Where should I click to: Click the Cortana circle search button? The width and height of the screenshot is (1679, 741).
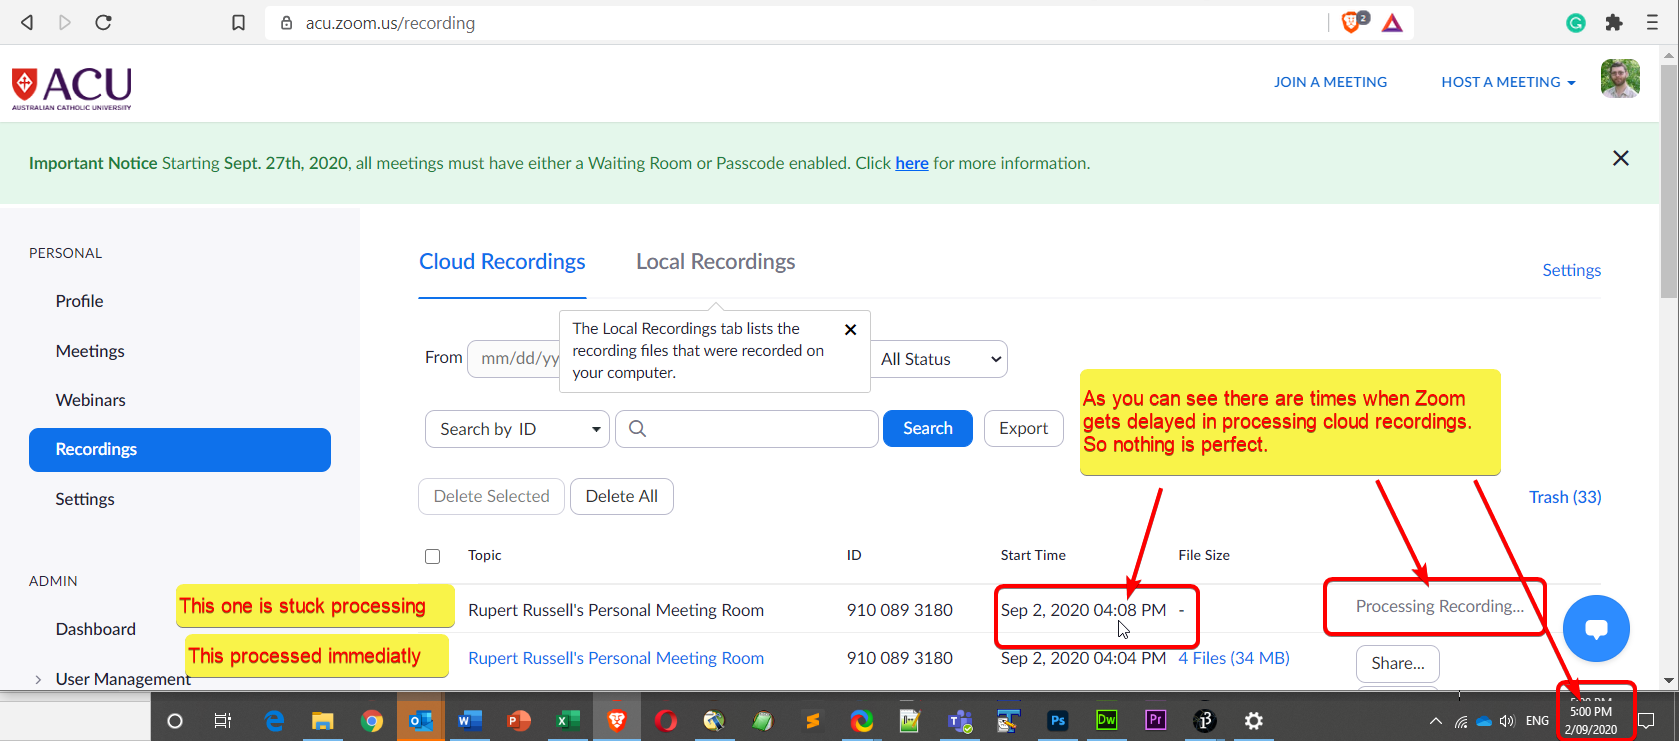[175, 720]
